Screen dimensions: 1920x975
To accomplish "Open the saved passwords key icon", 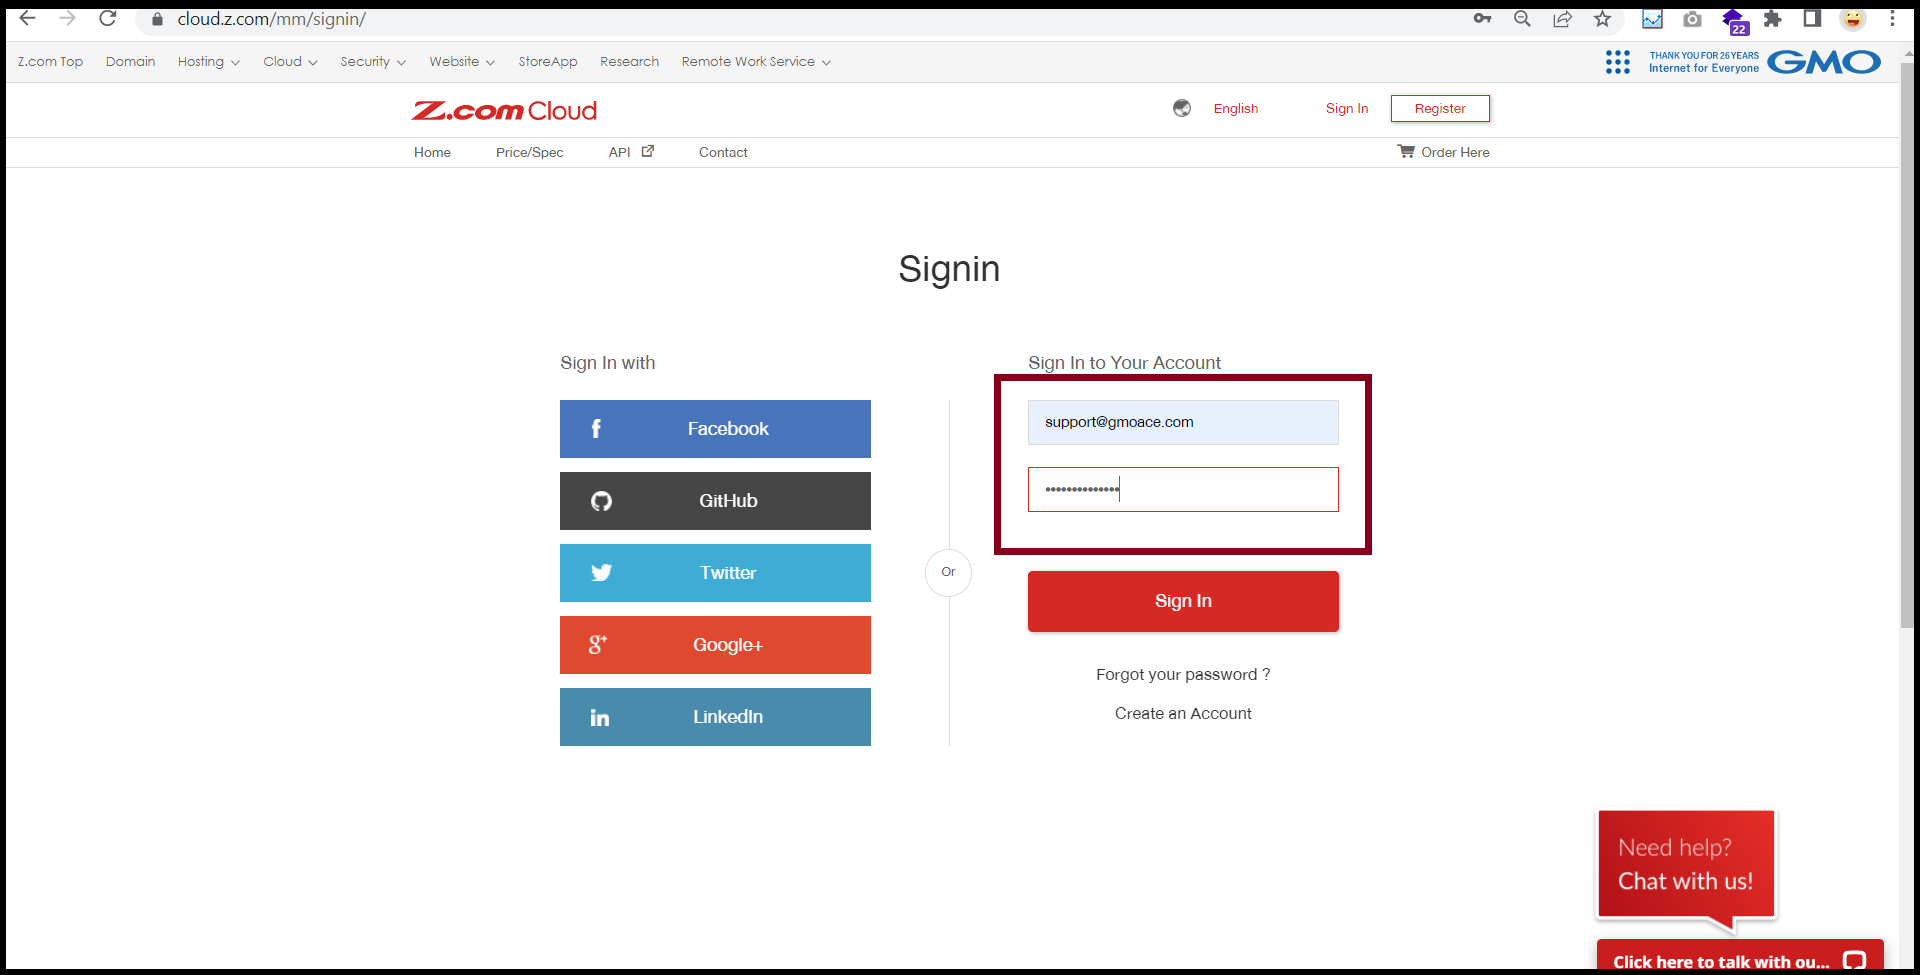I will pyautogui.click(x=1482, y=19).
